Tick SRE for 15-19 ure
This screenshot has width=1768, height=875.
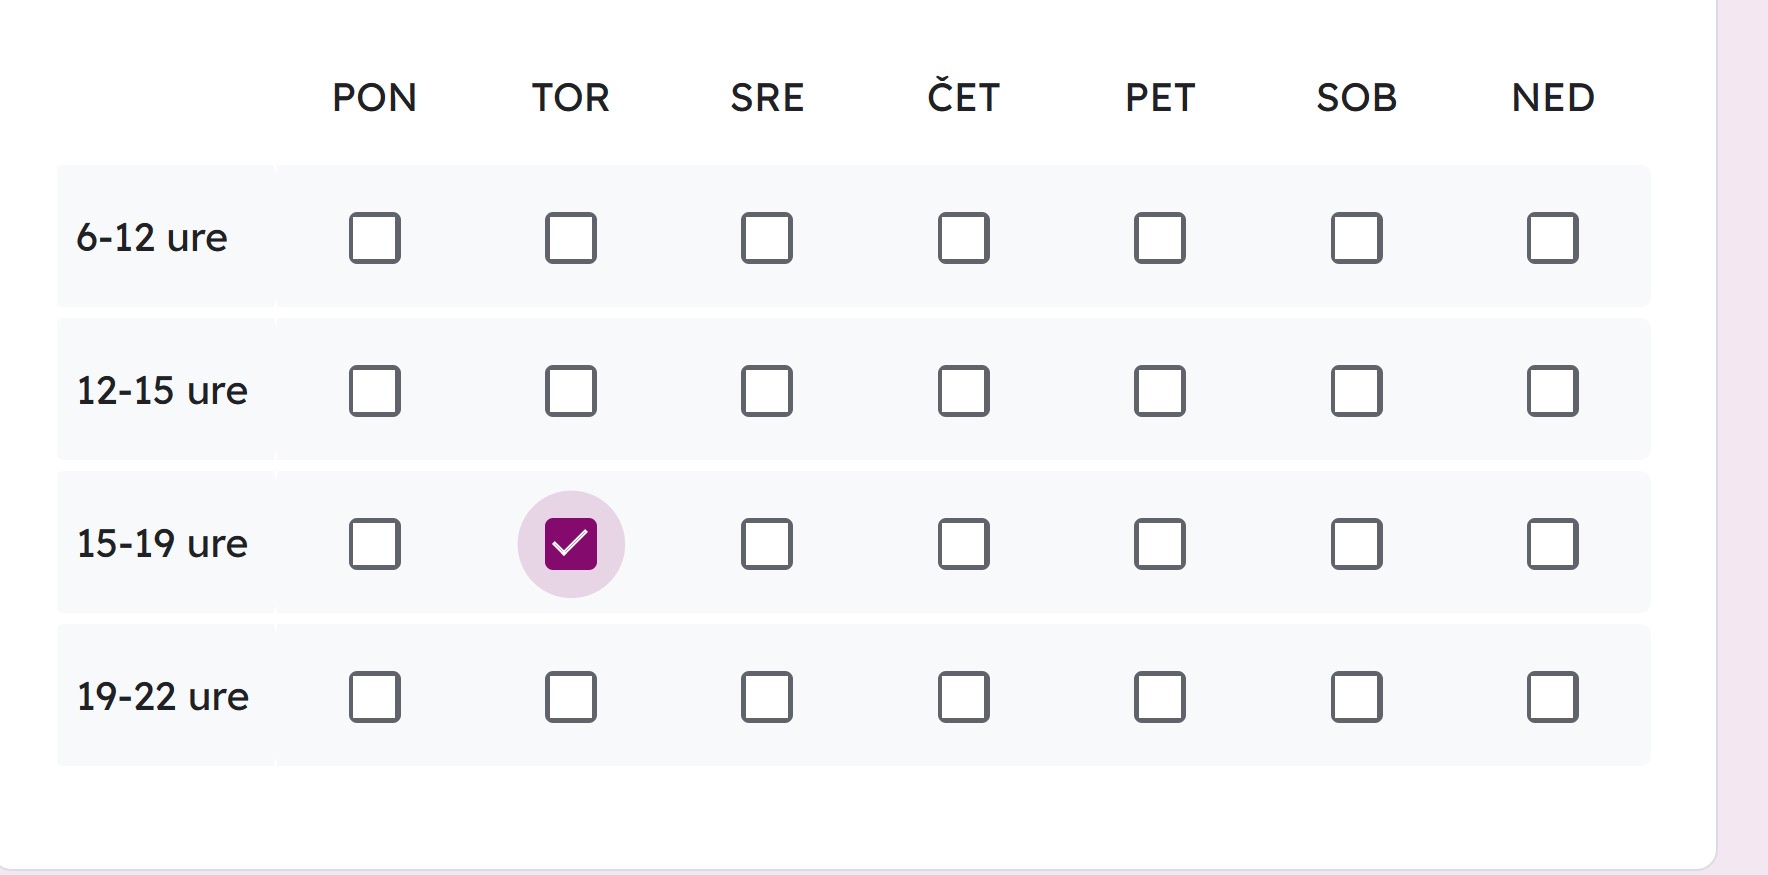(767, 544)
